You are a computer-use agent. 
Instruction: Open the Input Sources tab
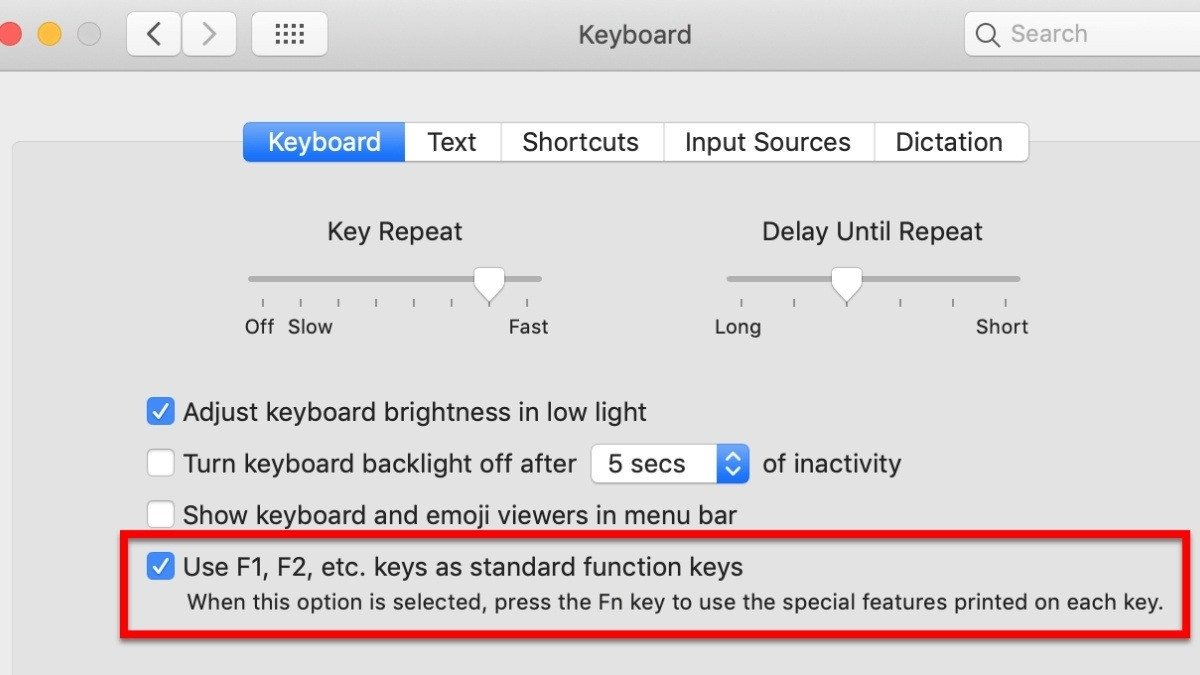768,142
